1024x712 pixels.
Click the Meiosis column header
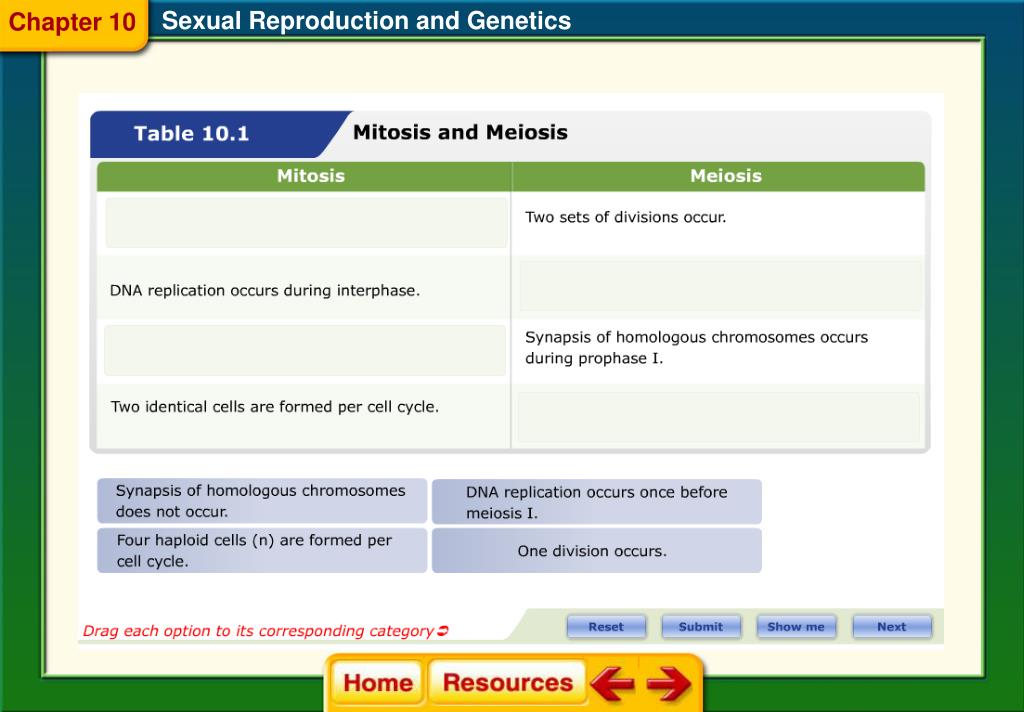click(718, 176)
